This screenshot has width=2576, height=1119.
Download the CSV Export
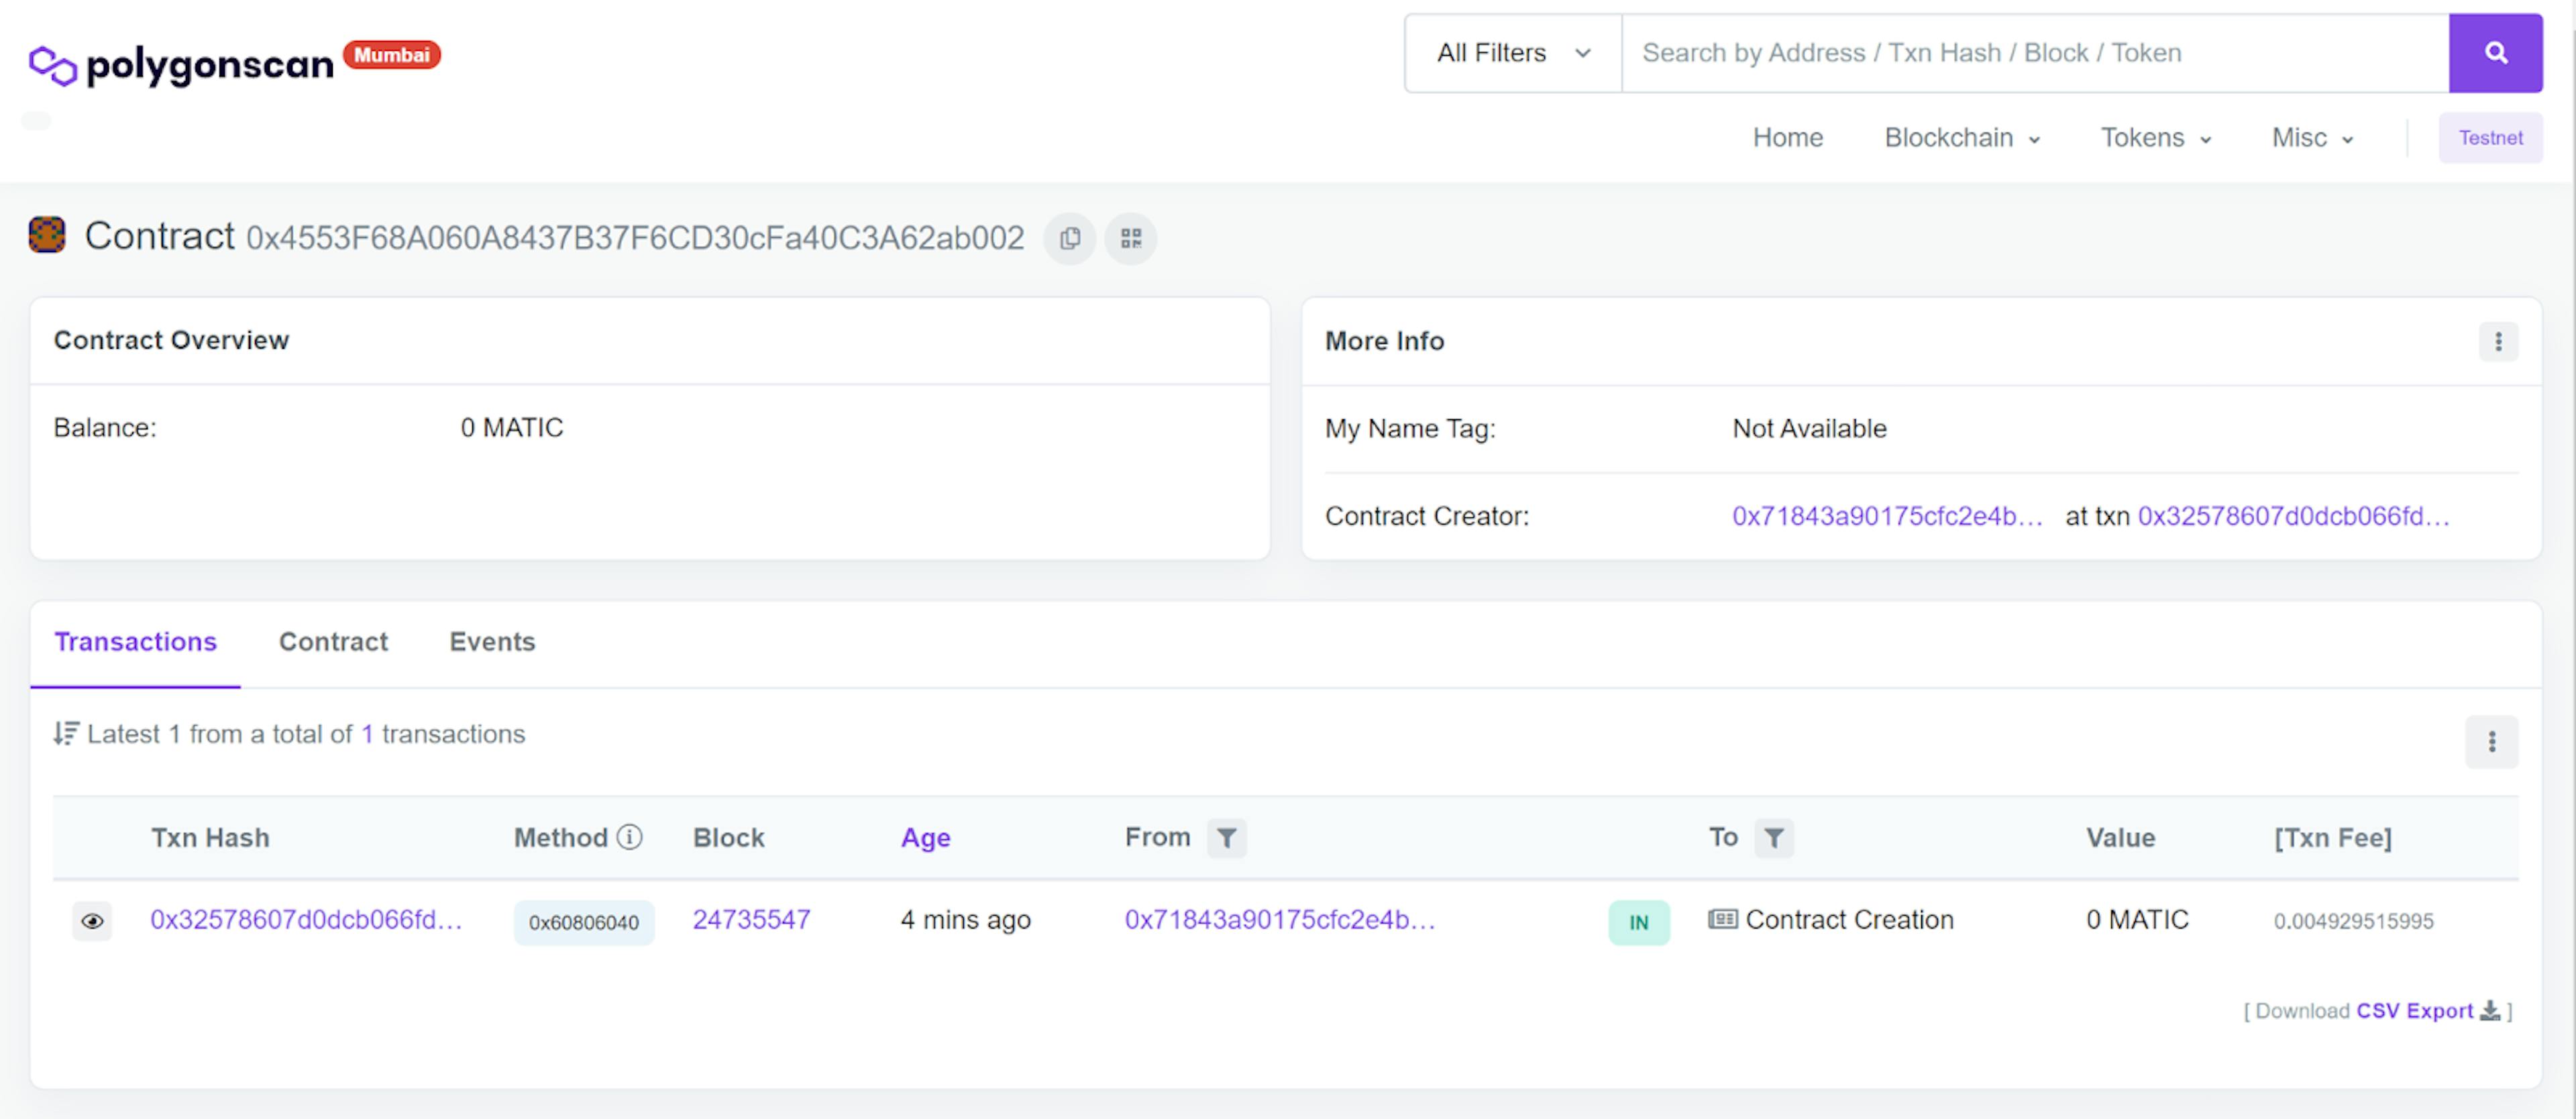(2414, 1011)
